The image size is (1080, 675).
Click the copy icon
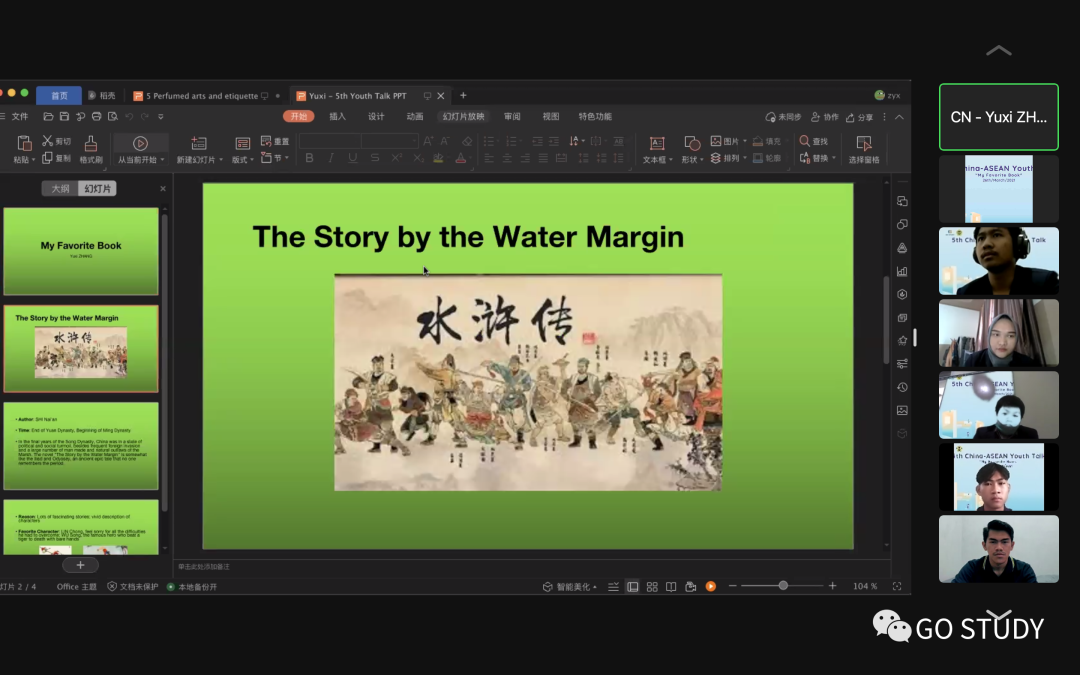pyautogui.click(x=48, y=158)
